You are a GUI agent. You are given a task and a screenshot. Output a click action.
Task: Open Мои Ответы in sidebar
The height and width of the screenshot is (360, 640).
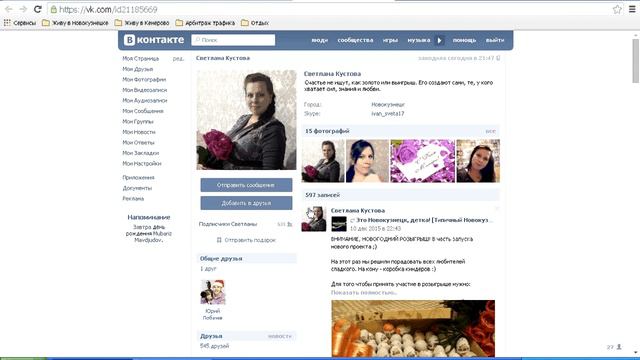point(138,142)
